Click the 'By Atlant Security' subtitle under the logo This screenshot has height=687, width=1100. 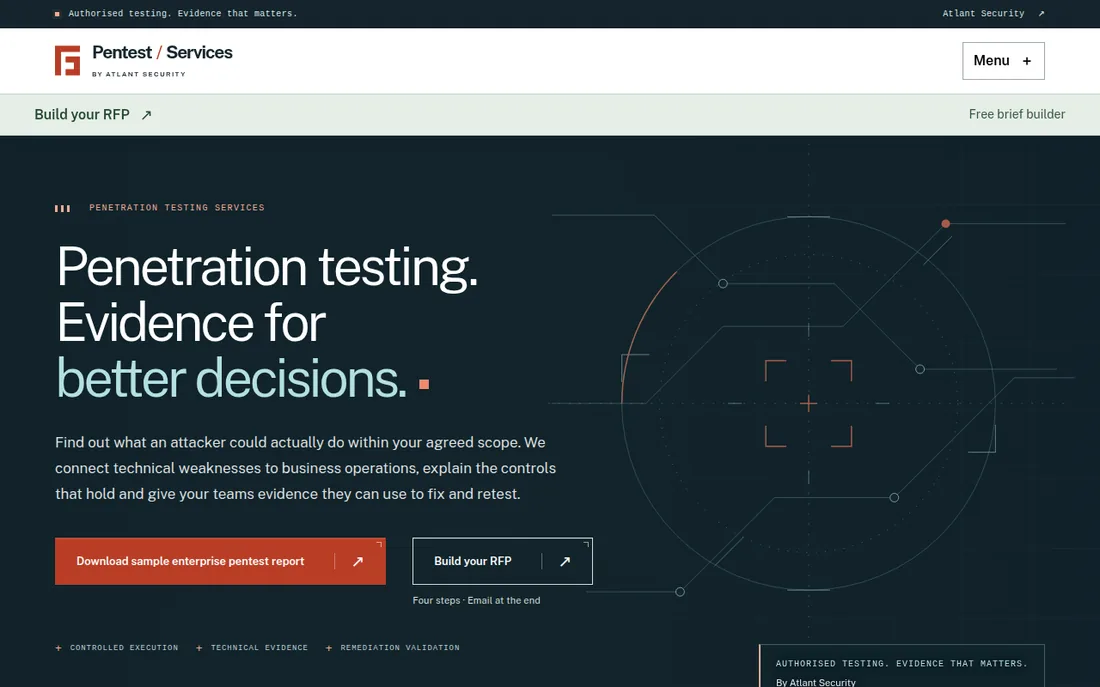point(139,74)
